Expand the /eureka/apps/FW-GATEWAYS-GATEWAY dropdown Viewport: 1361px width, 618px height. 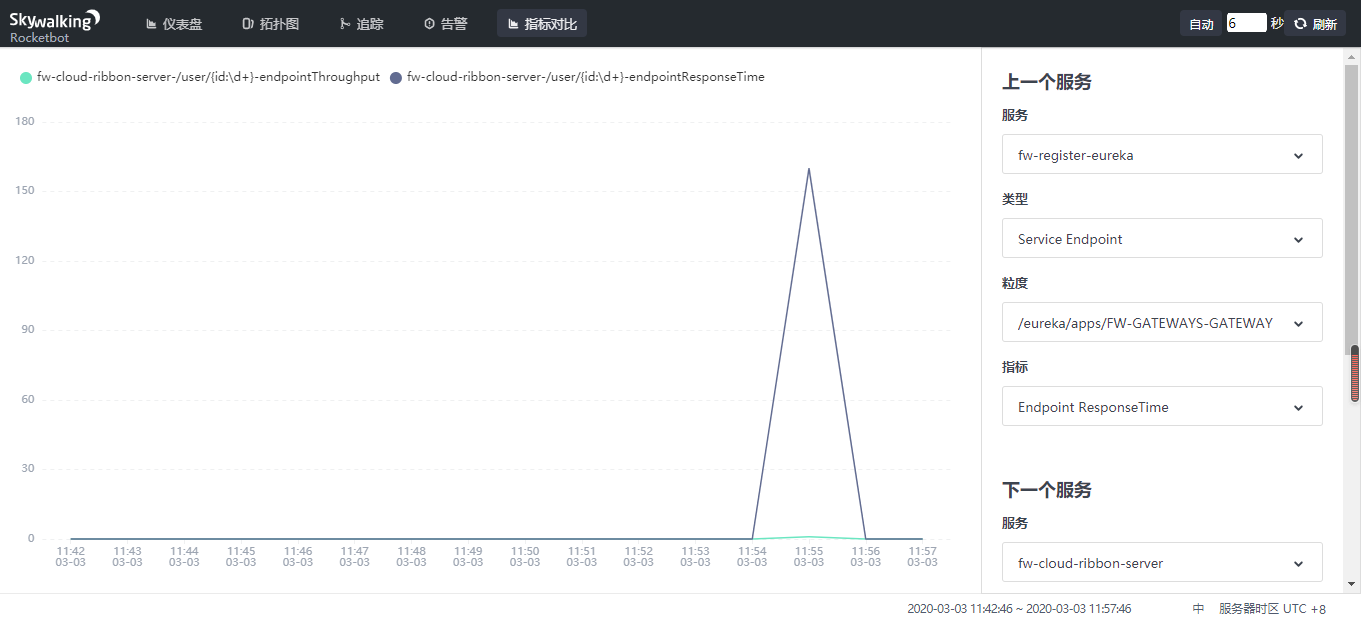tap(1161, 323)
